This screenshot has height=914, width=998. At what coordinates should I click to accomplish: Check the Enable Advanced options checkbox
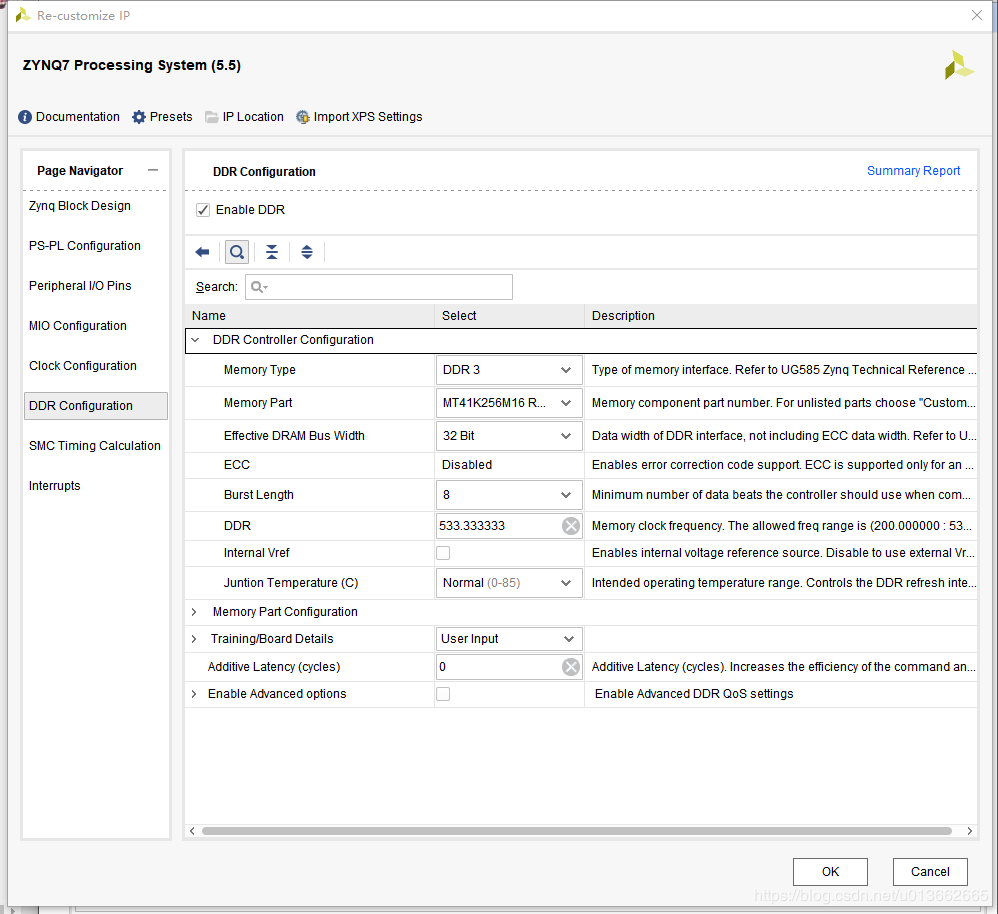443,694
